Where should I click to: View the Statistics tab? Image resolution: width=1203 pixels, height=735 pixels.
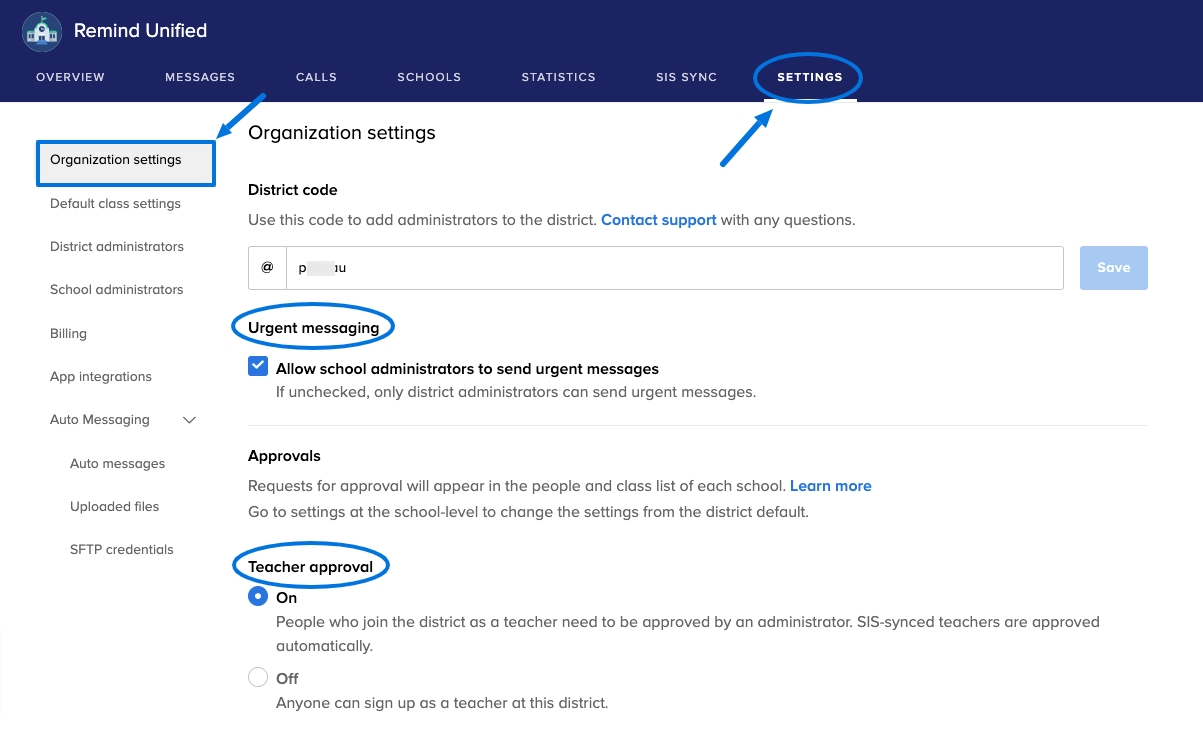(x=558, y=77)
